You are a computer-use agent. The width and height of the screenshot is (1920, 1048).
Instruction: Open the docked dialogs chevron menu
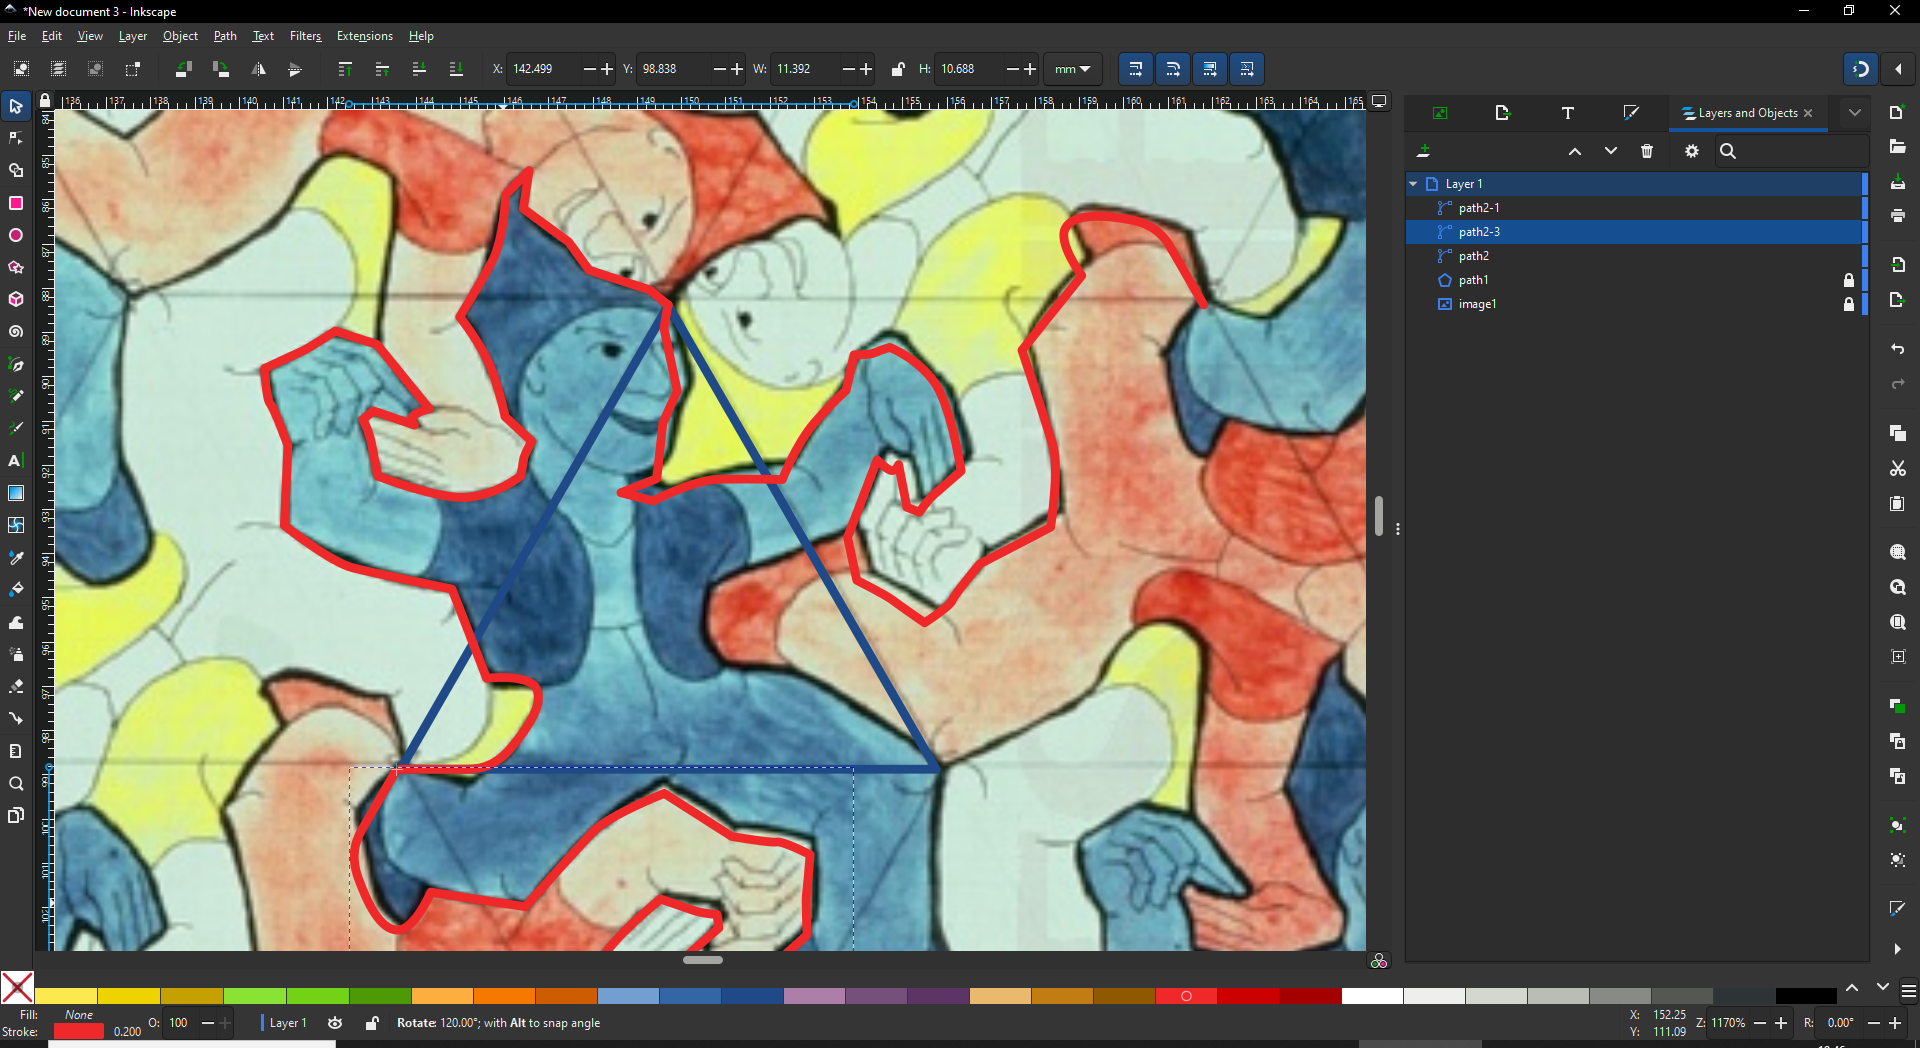tap(1855, 113)
